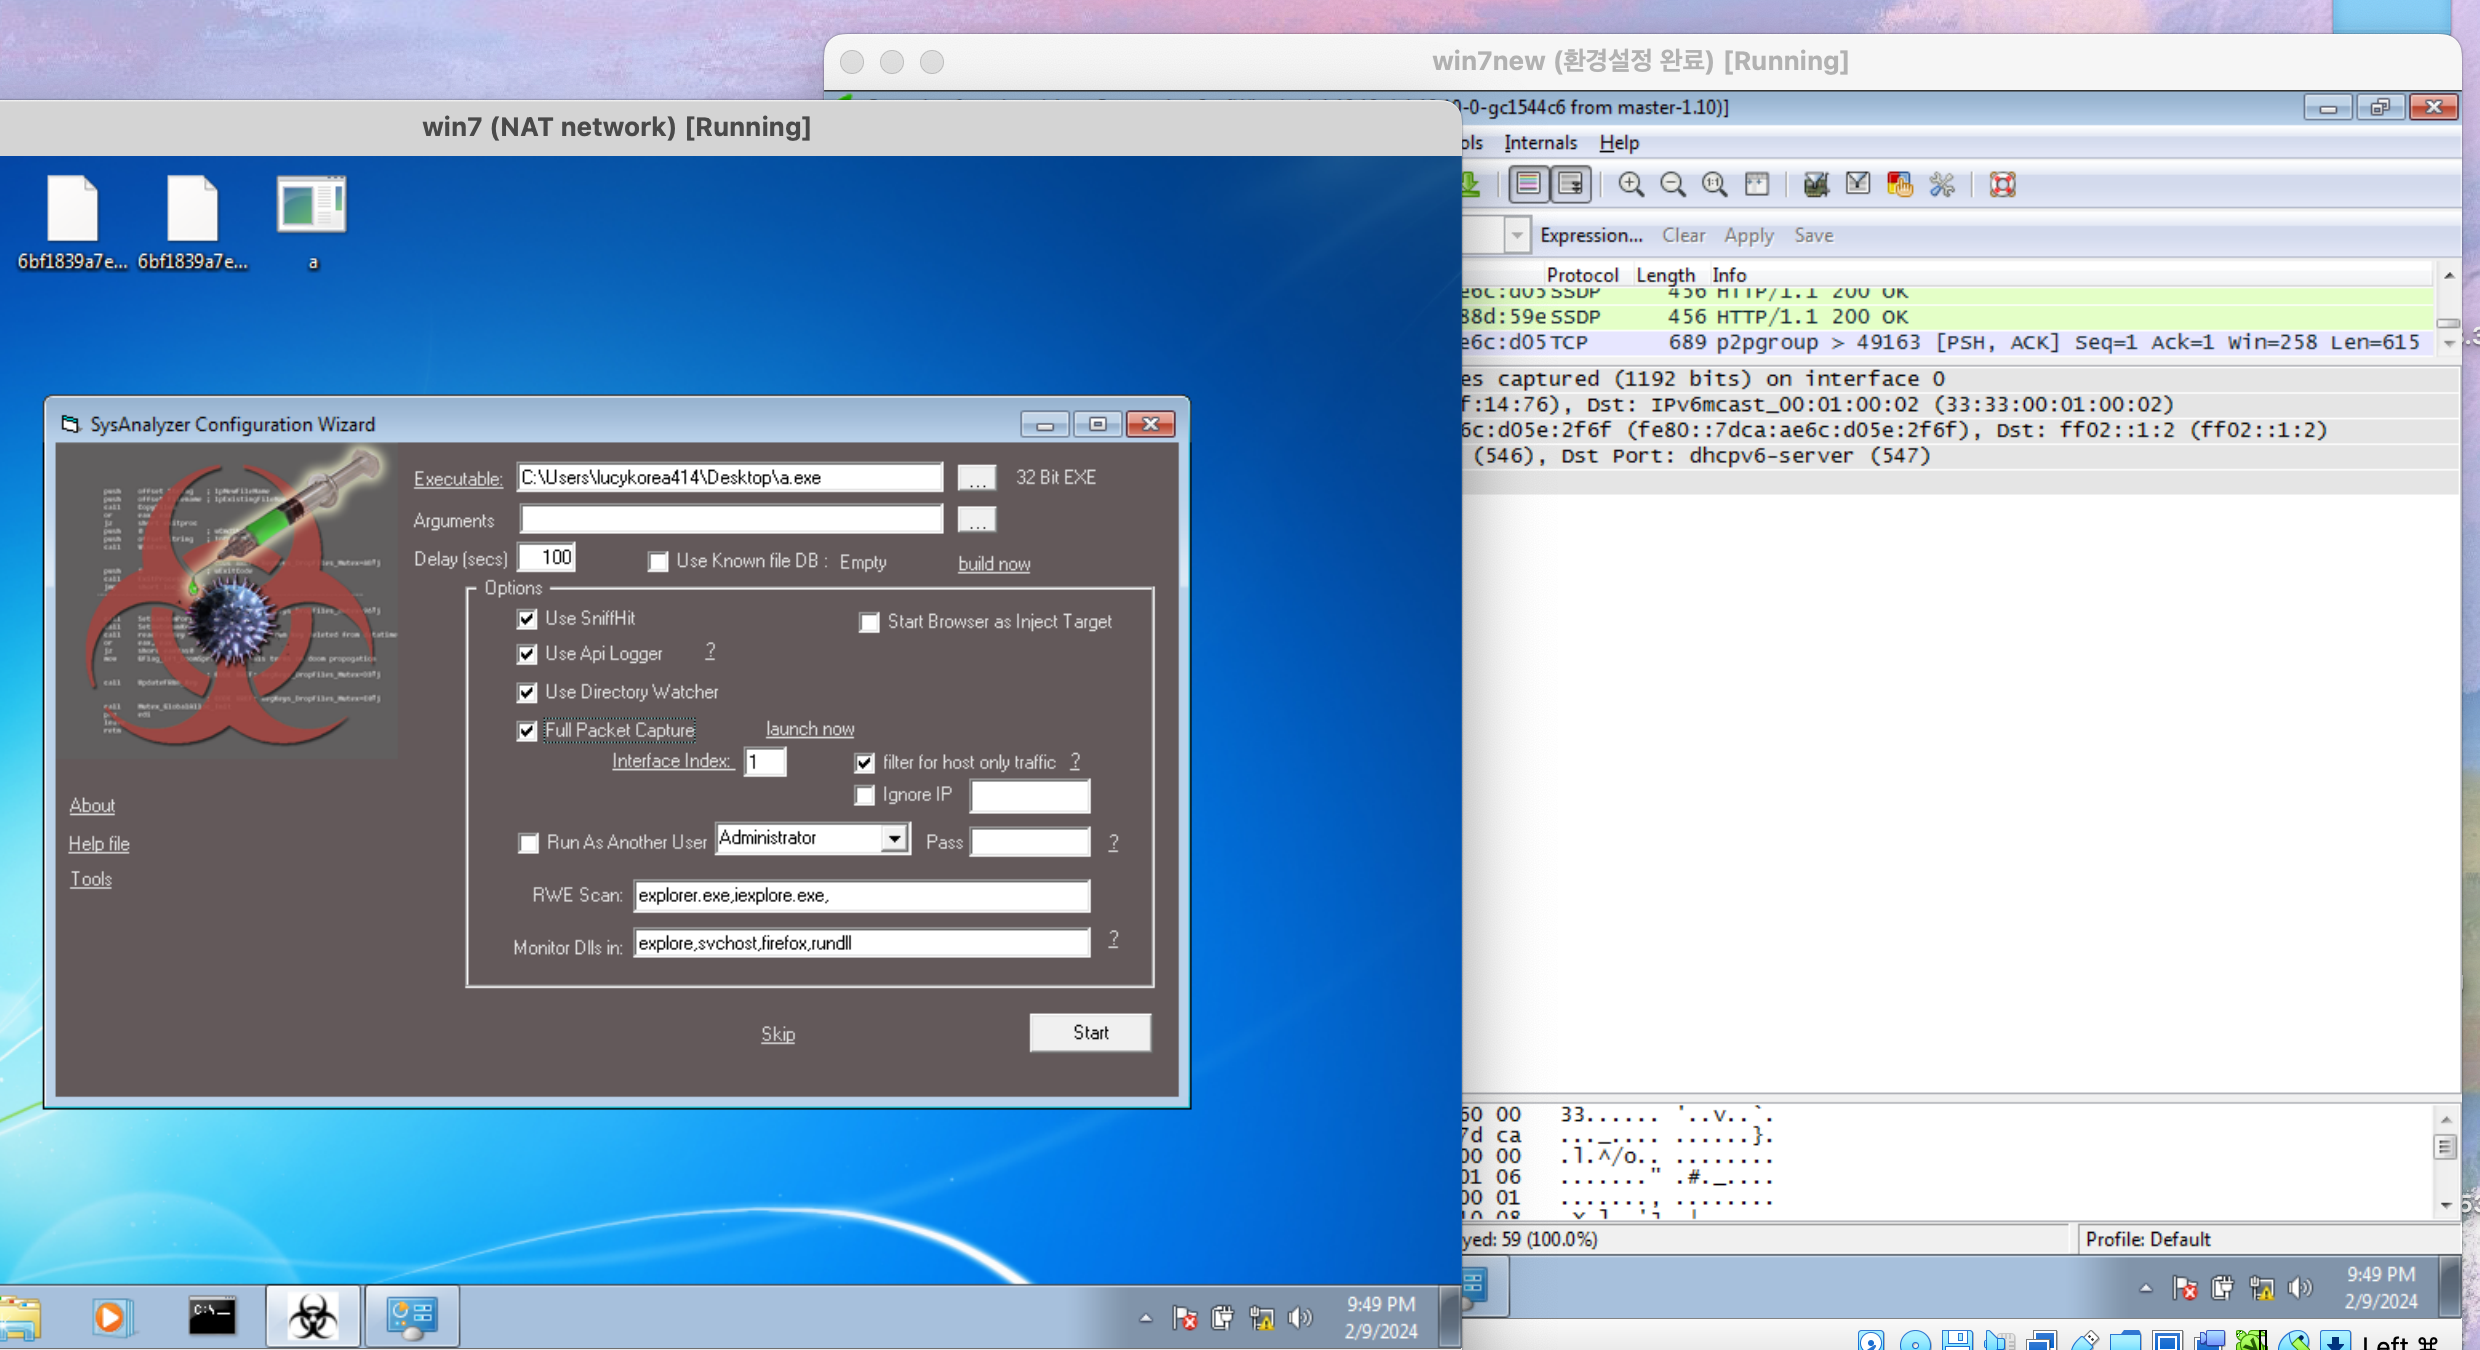Click the VirtualBox USB status icon
The width and height of the screenshot is (2480, 1350).
point(2085,1341)
